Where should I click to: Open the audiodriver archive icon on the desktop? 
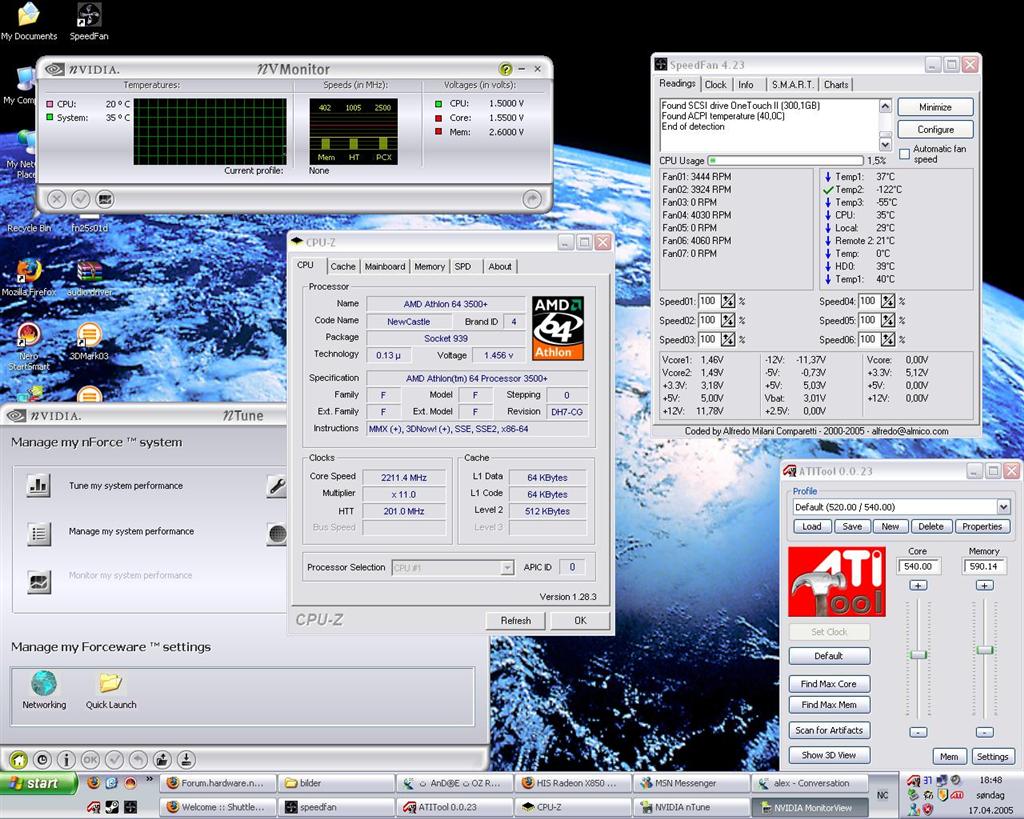pyautogui.click(x=89, y=272)
